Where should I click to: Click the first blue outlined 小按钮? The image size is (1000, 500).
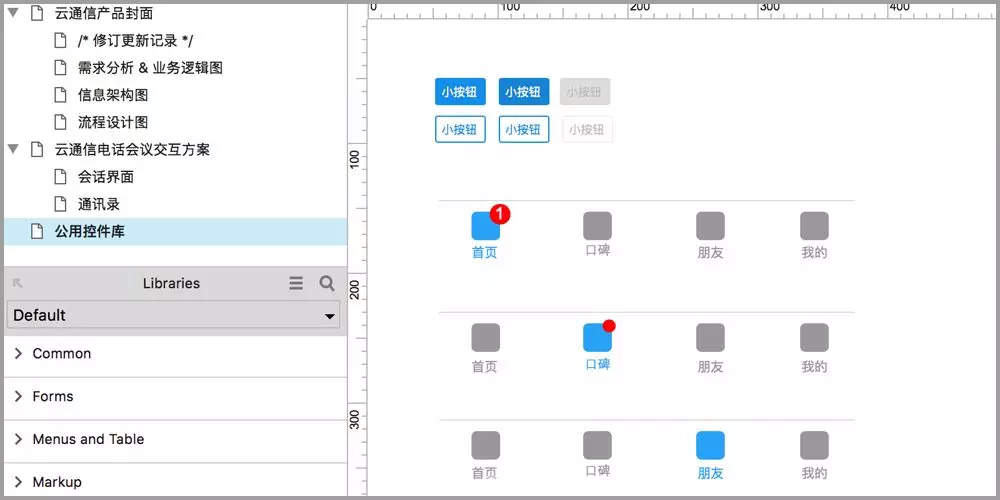click(460, 129)
